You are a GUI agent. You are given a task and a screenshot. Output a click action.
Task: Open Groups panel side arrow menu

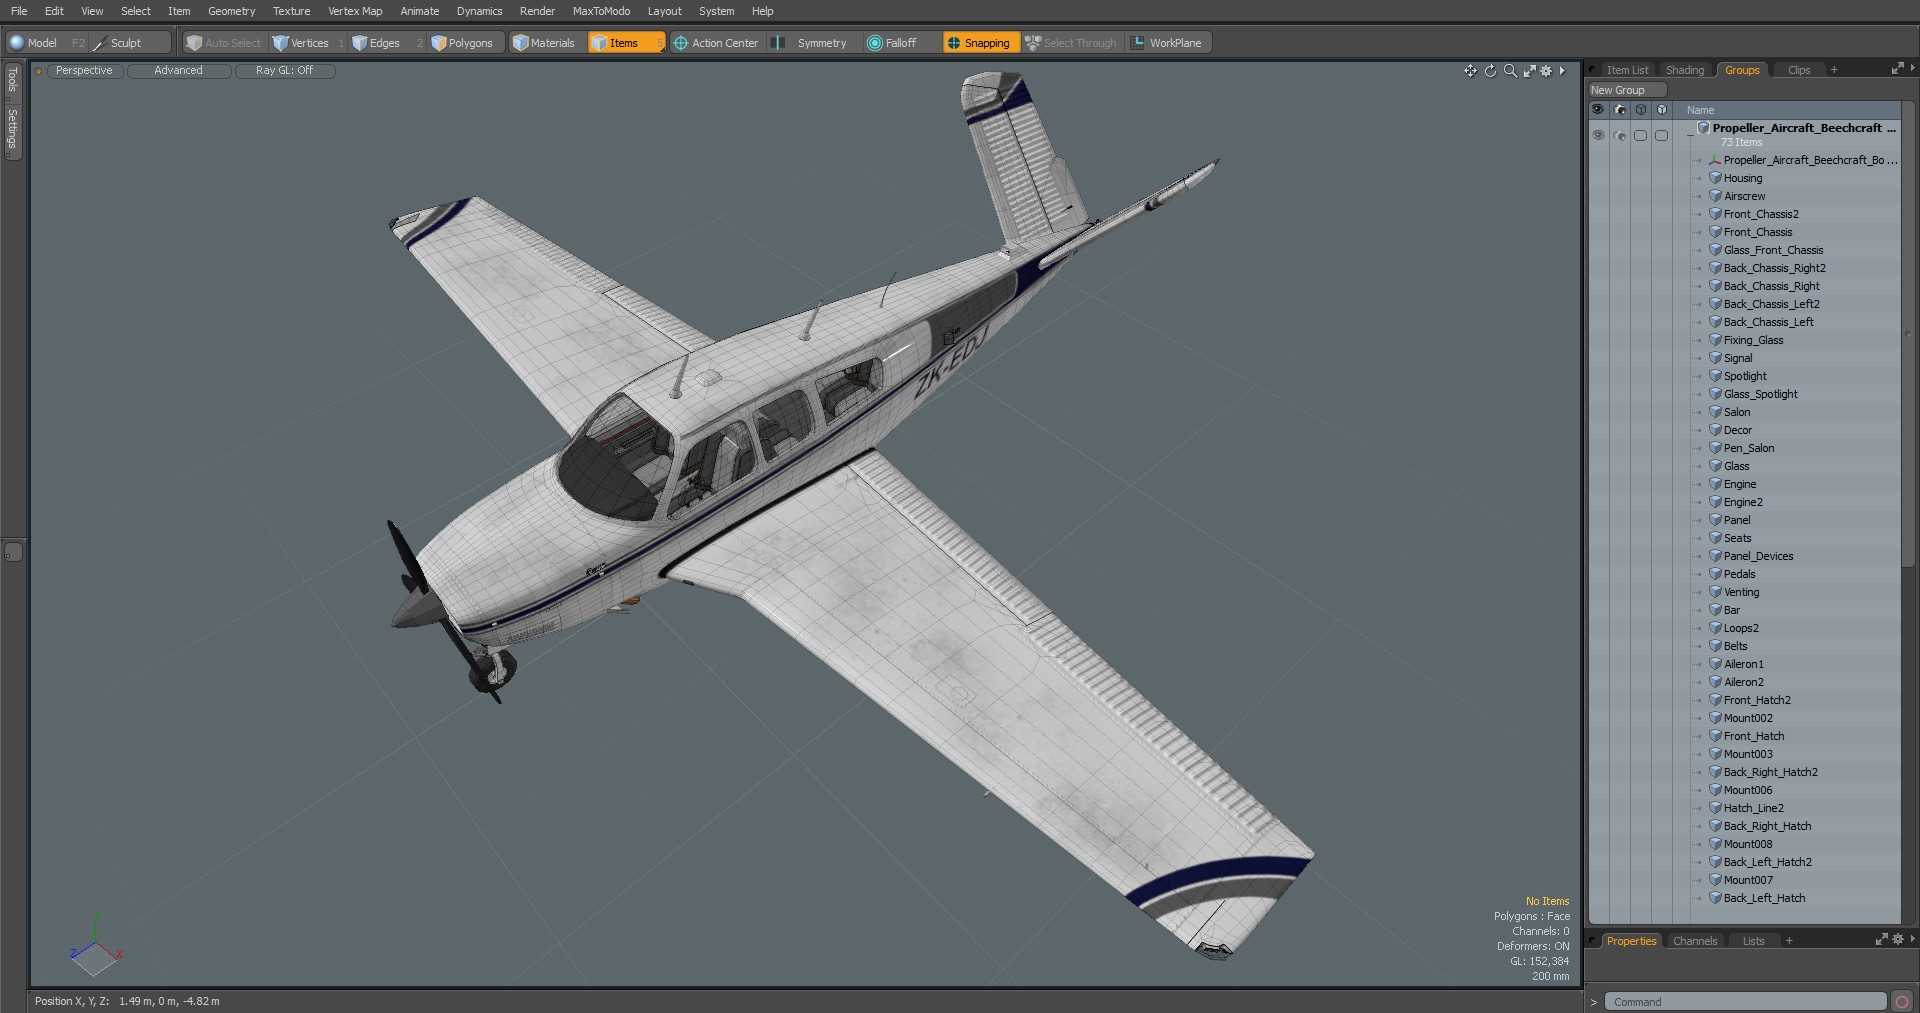click(x=1912, y=69)
